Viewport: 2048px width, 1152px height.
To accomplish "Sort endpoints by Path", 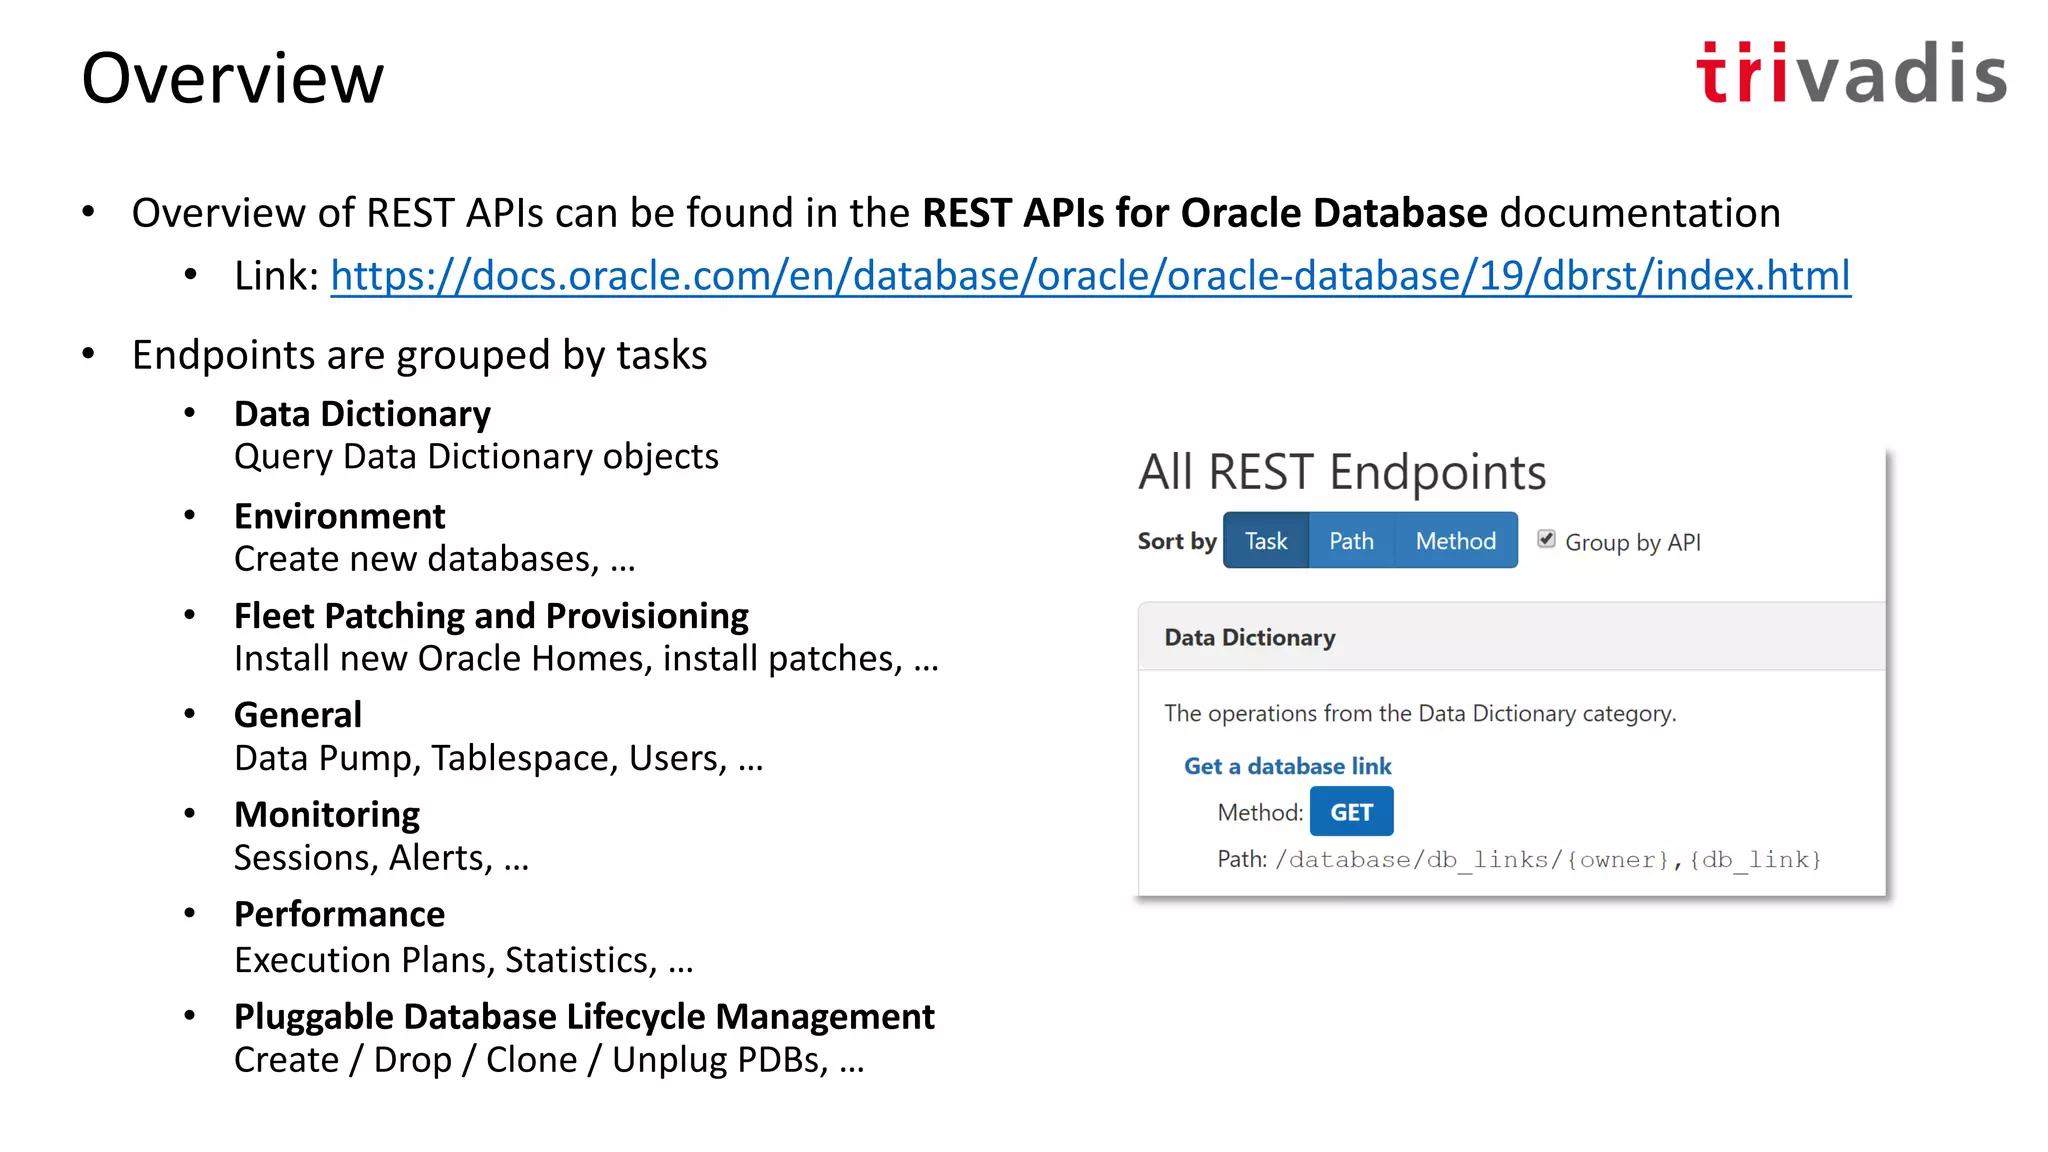I will (x=1351, y=541).
